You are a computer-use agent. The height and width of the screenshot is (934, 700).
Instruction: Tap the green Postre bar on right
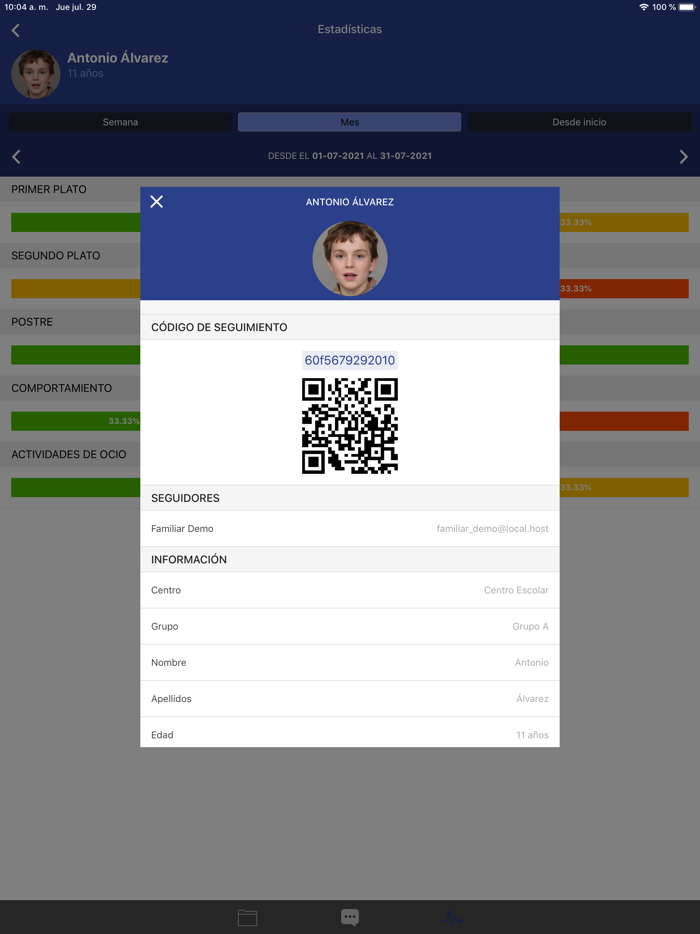click(624, 355)
